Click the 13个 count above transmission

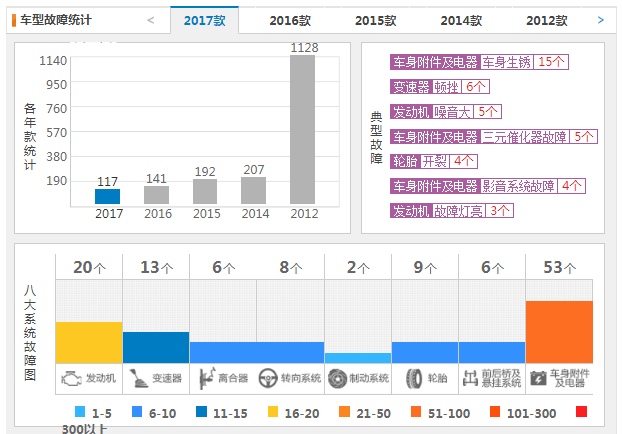pyautogui.click(x=156, y=267)
